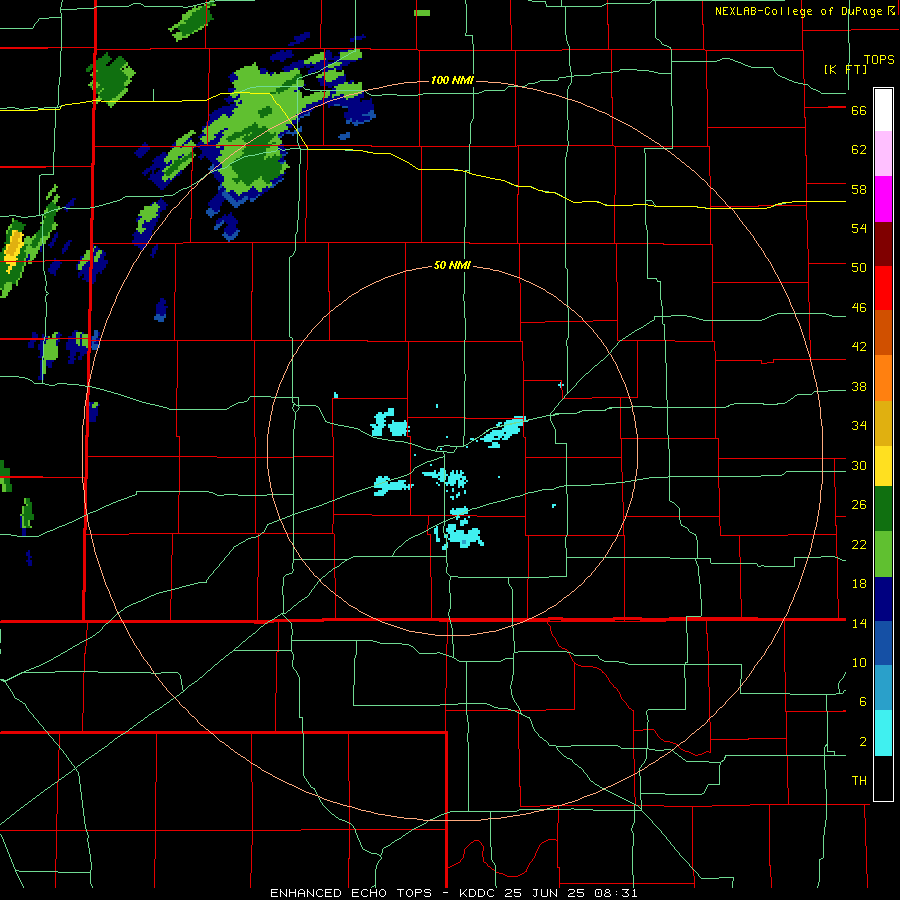Click the navy 18 kft legend swatch
The image size is (900, 900).
pos(883,599)
